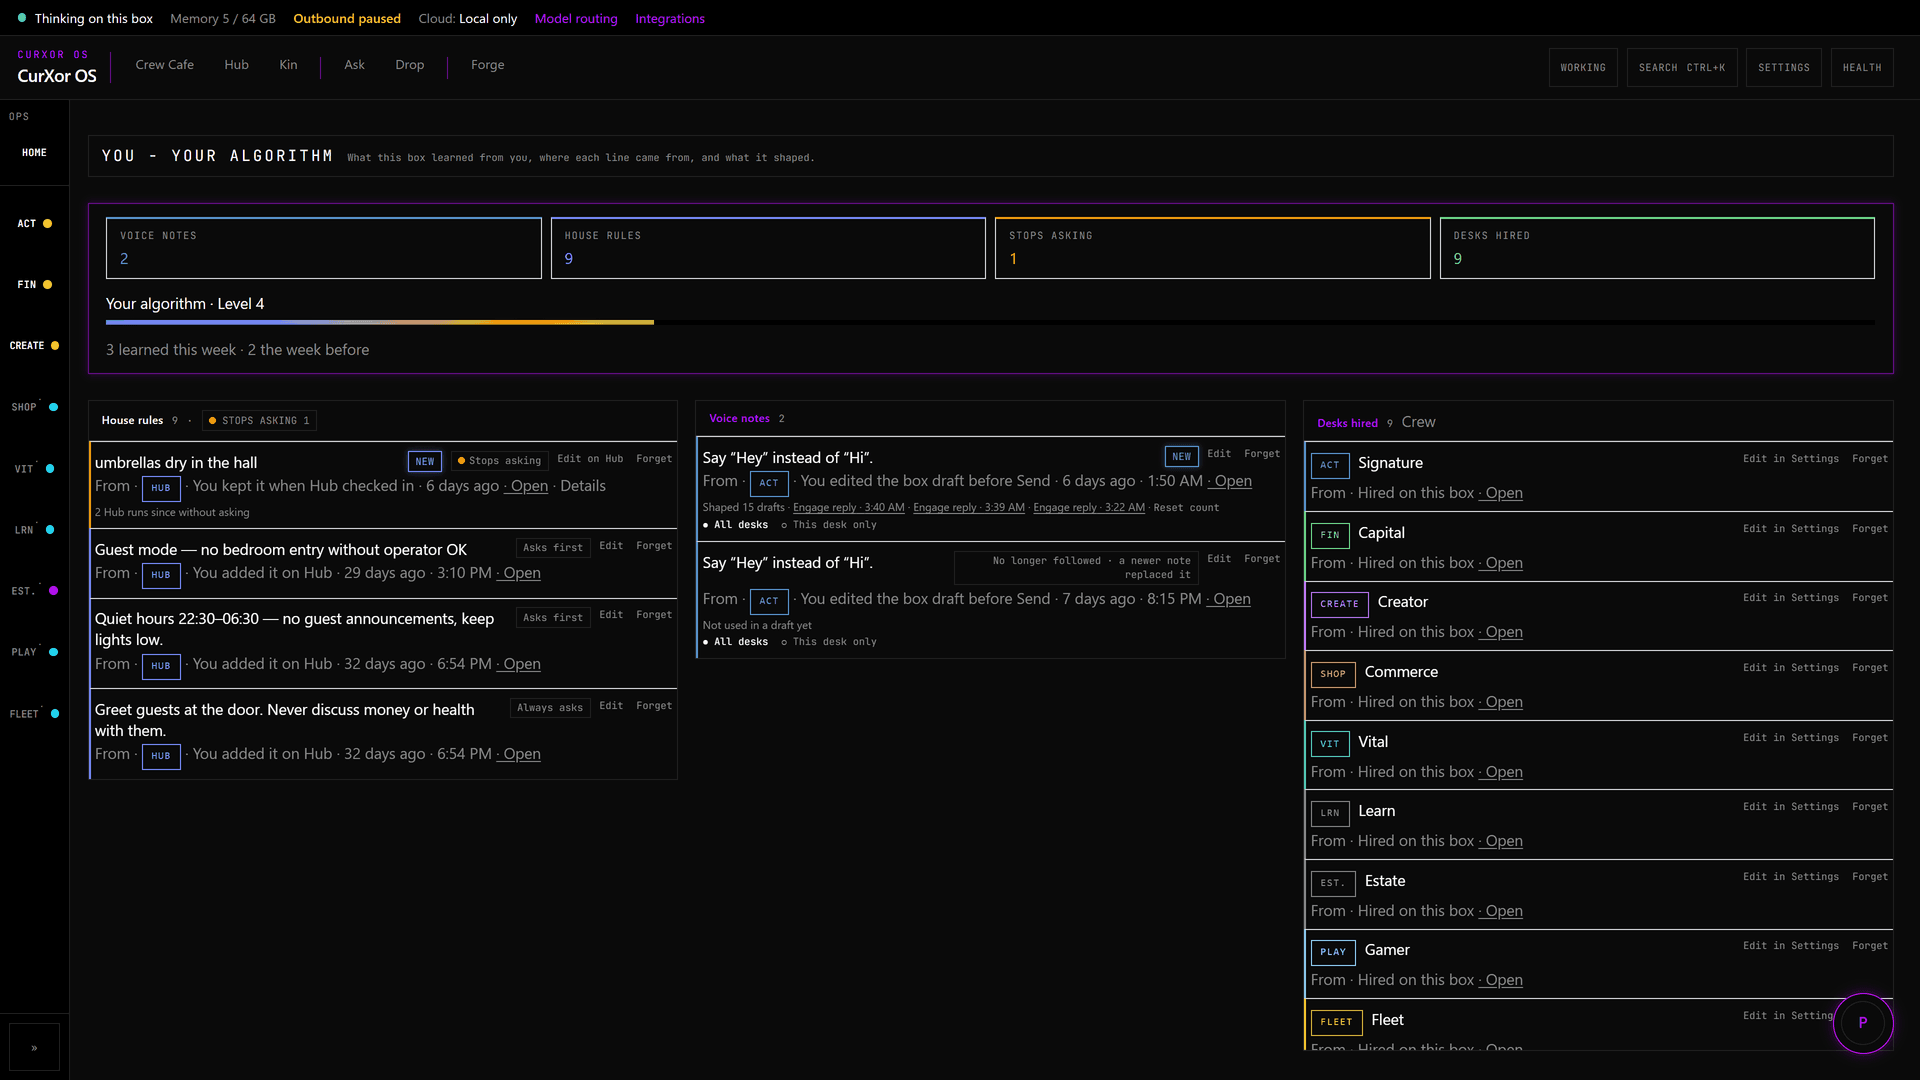Screen dimensions: 1920x1080
Task: Click the DESKS HIRED stat card
Action: [1657, 248]
